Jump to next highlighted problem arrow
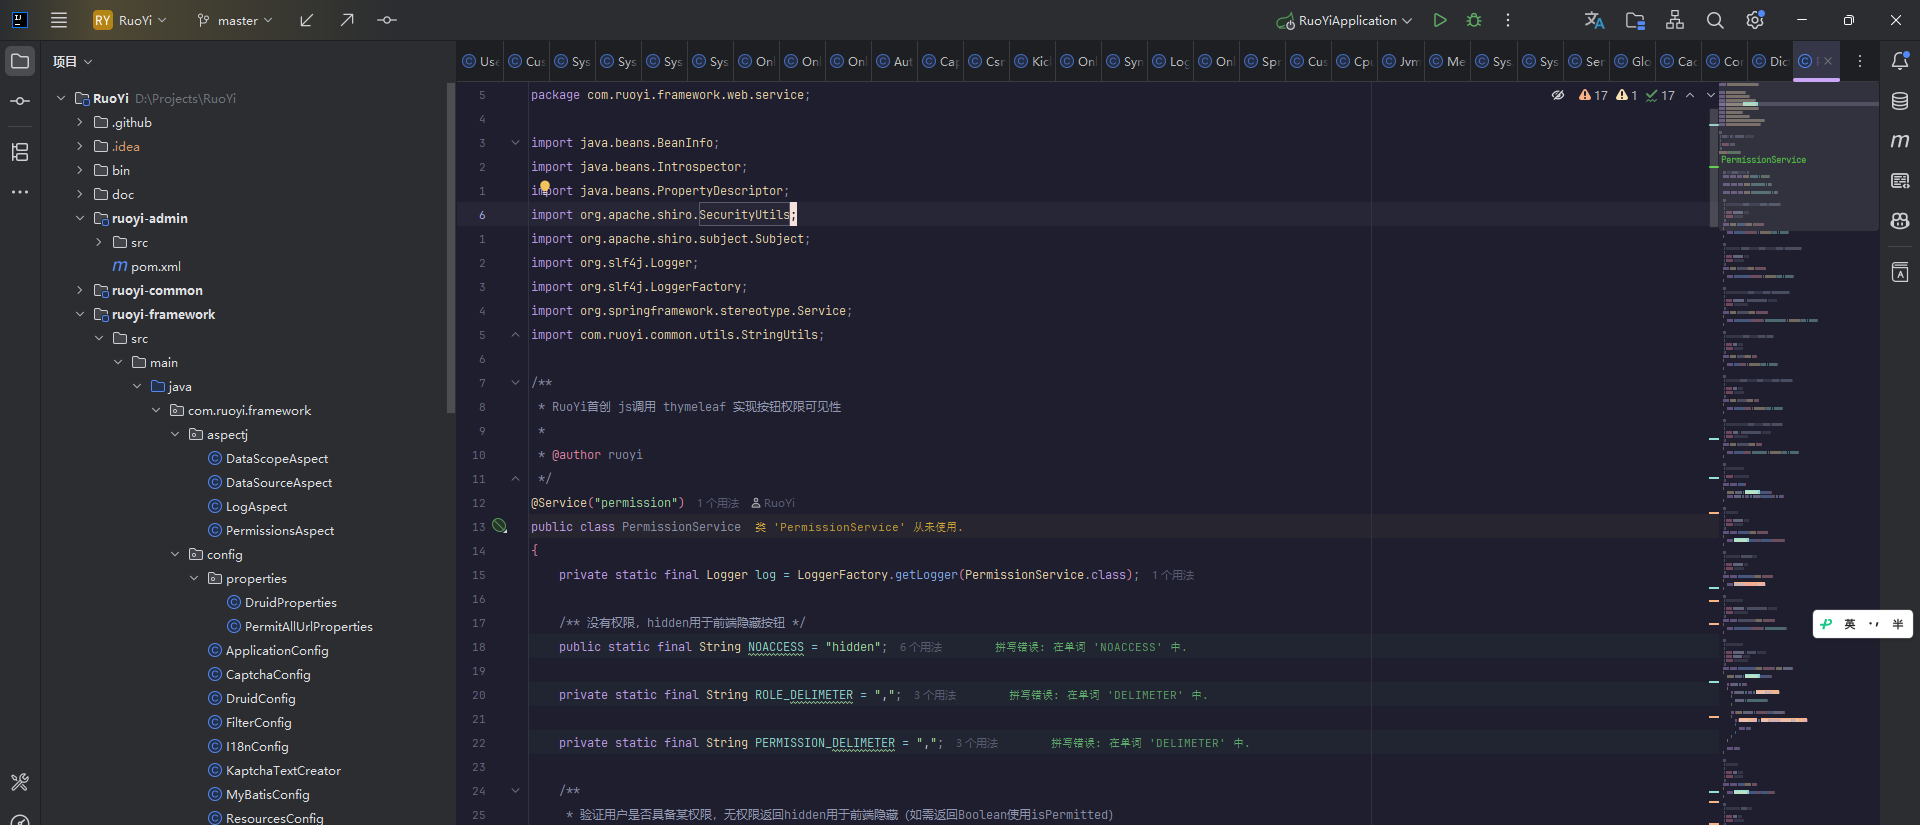 tap(1710, 95)
